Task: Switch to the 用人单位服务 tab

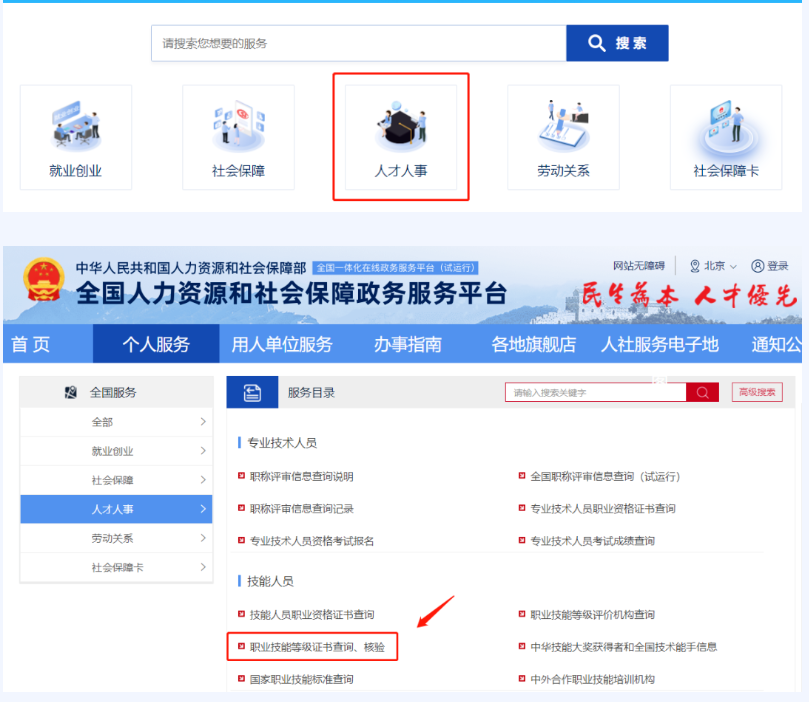Action: (x=282, y=344)
